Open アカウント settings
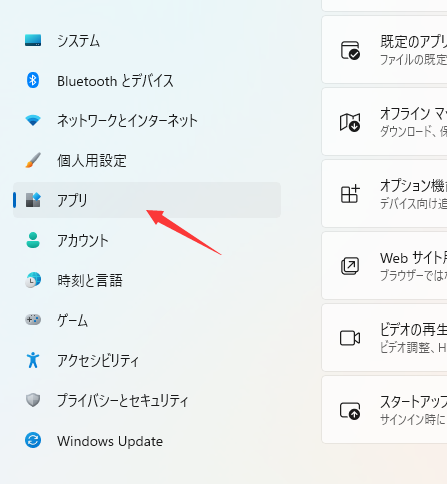This screenshot has height=484, width=447. coord(147,240)
